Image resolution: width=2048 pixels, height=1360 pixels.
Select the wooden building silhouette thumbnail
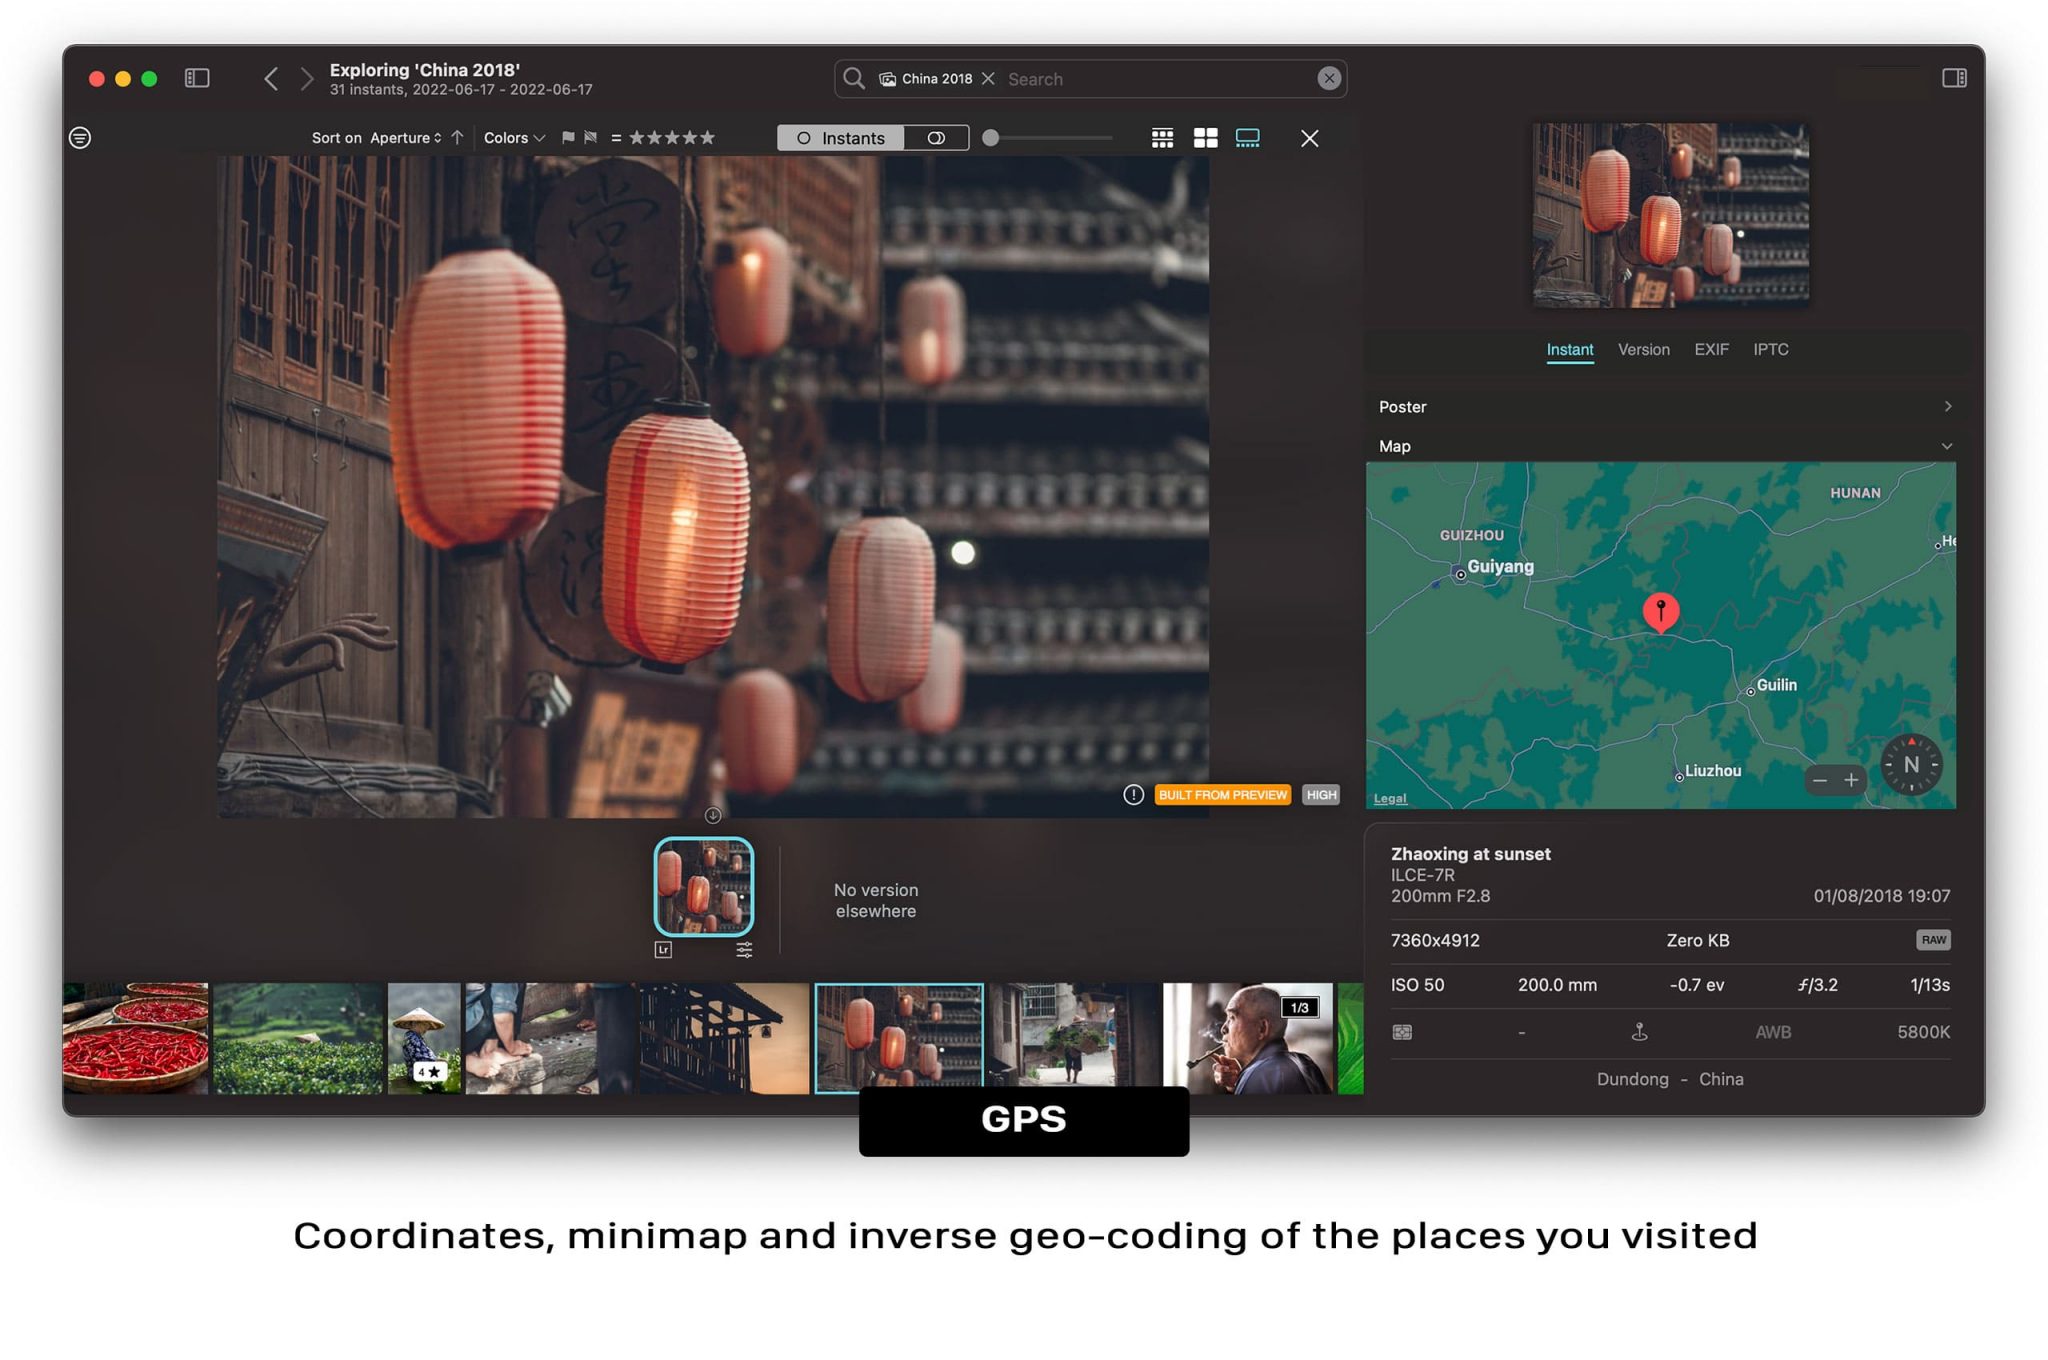[x=724, y=1038]
